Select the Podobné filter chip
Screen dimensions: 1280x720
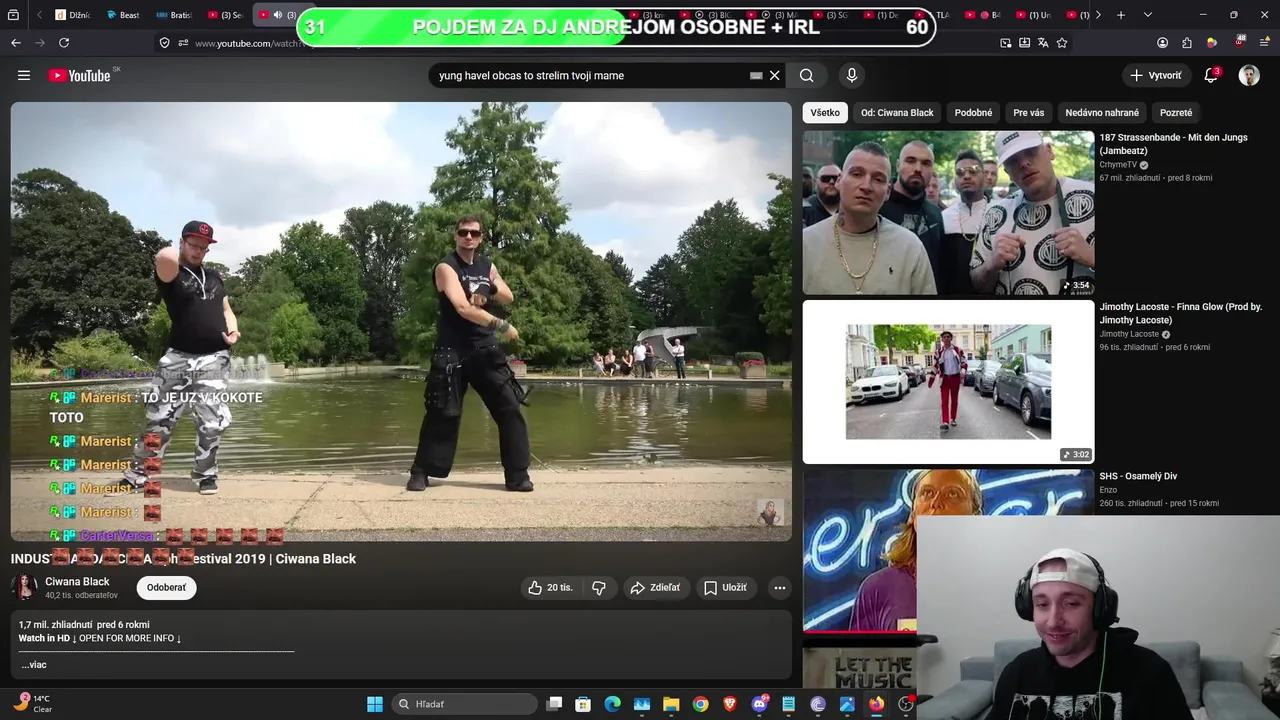click(x=973, y=113)
